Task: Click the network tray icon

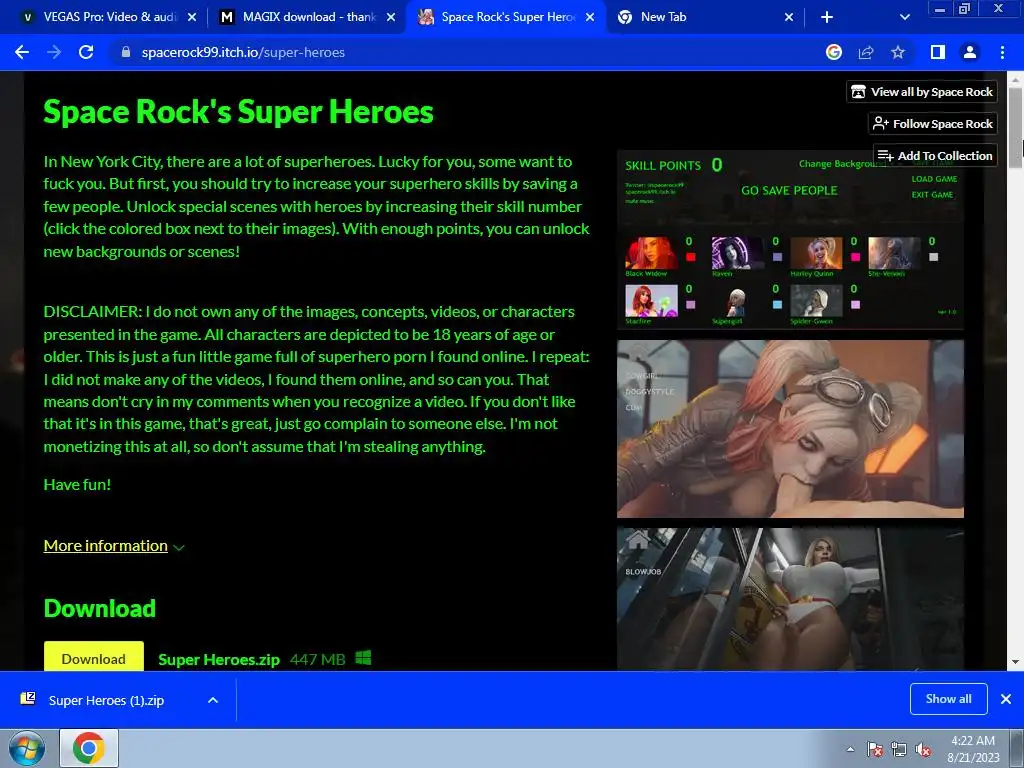Action: (899, 749)
